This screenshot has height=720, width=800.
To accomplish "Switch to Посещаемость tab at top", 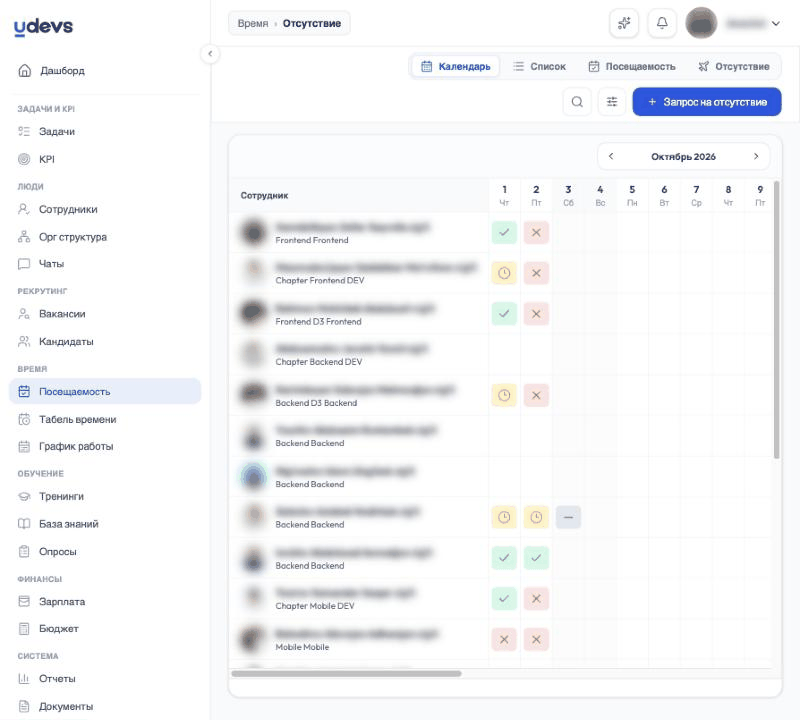I will tap(632, 66).
